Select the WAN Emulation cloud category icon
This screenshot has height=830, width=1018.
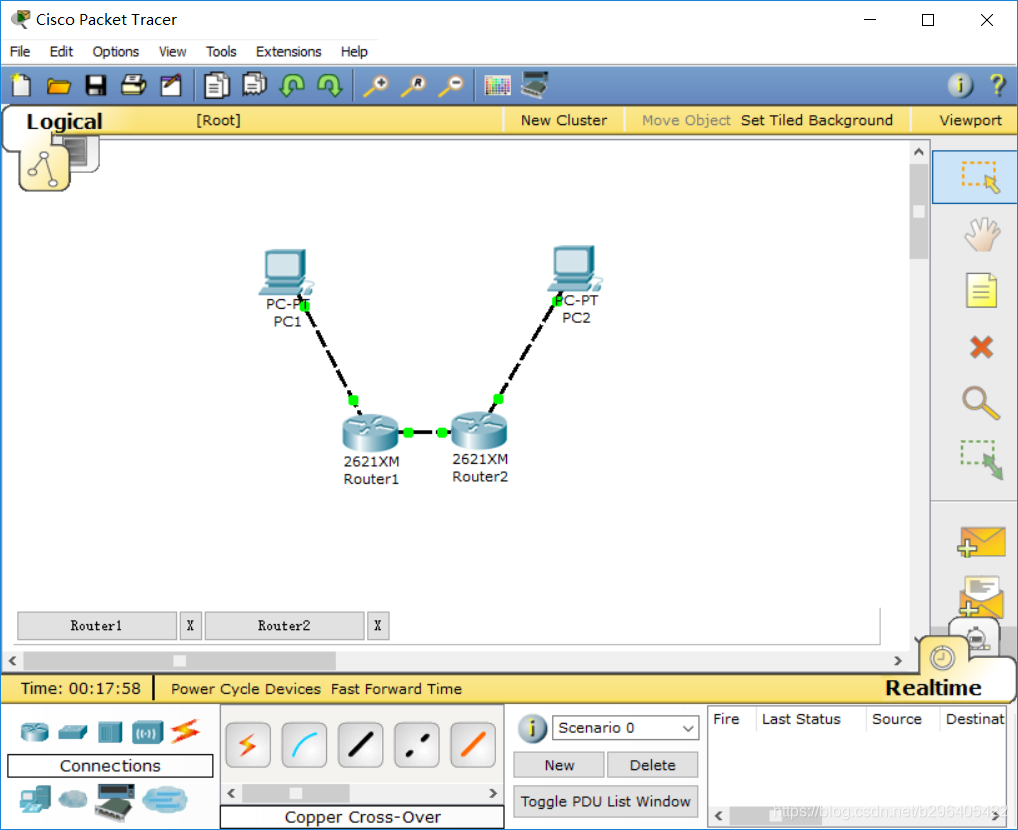point(73,798)
